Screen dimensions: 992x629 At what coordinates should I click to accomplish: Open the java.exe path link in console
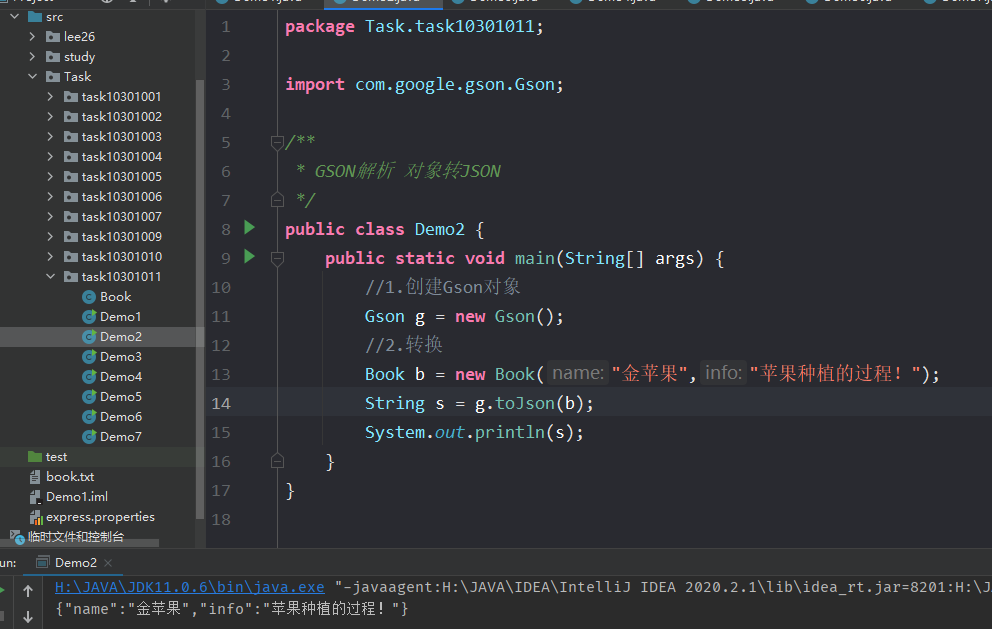pyautogui.click(x=189, y=587)
